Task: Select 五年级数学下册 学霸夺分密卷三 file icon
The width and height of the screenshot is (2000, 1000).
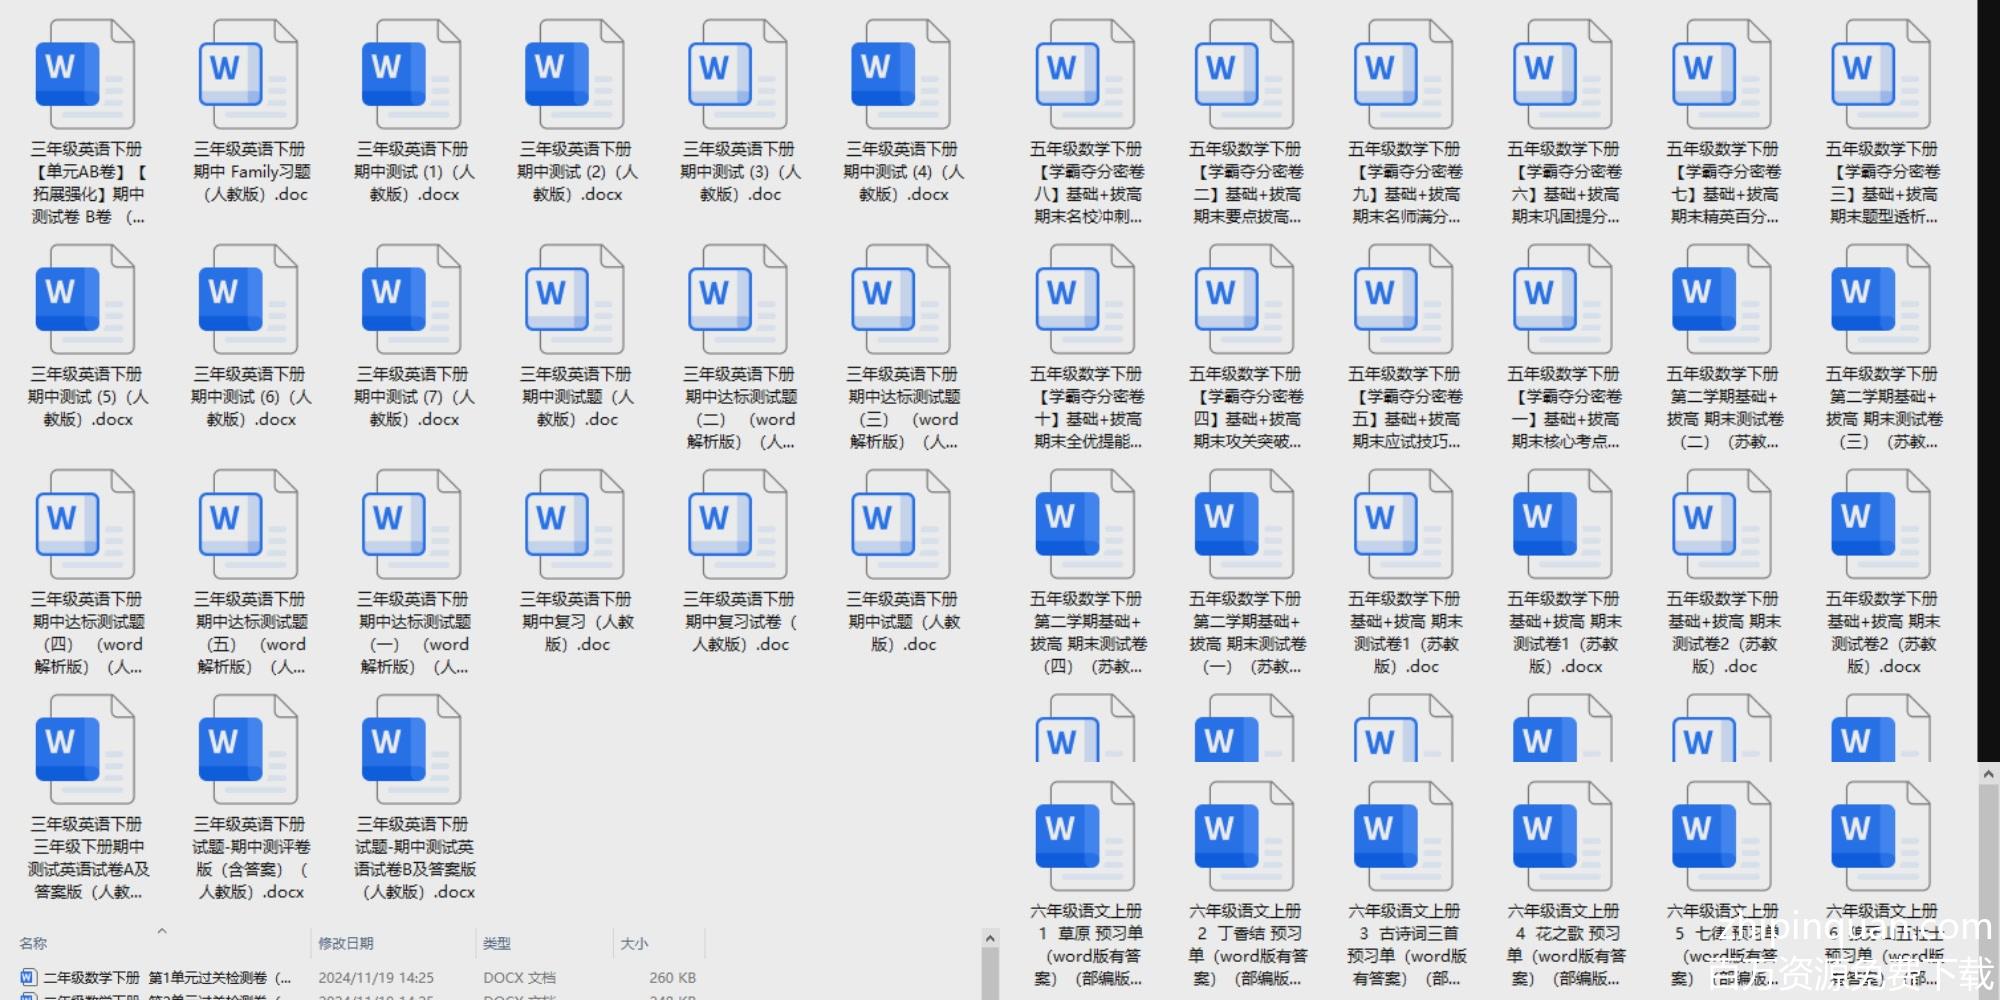Action: click(x=1881, y=76)
